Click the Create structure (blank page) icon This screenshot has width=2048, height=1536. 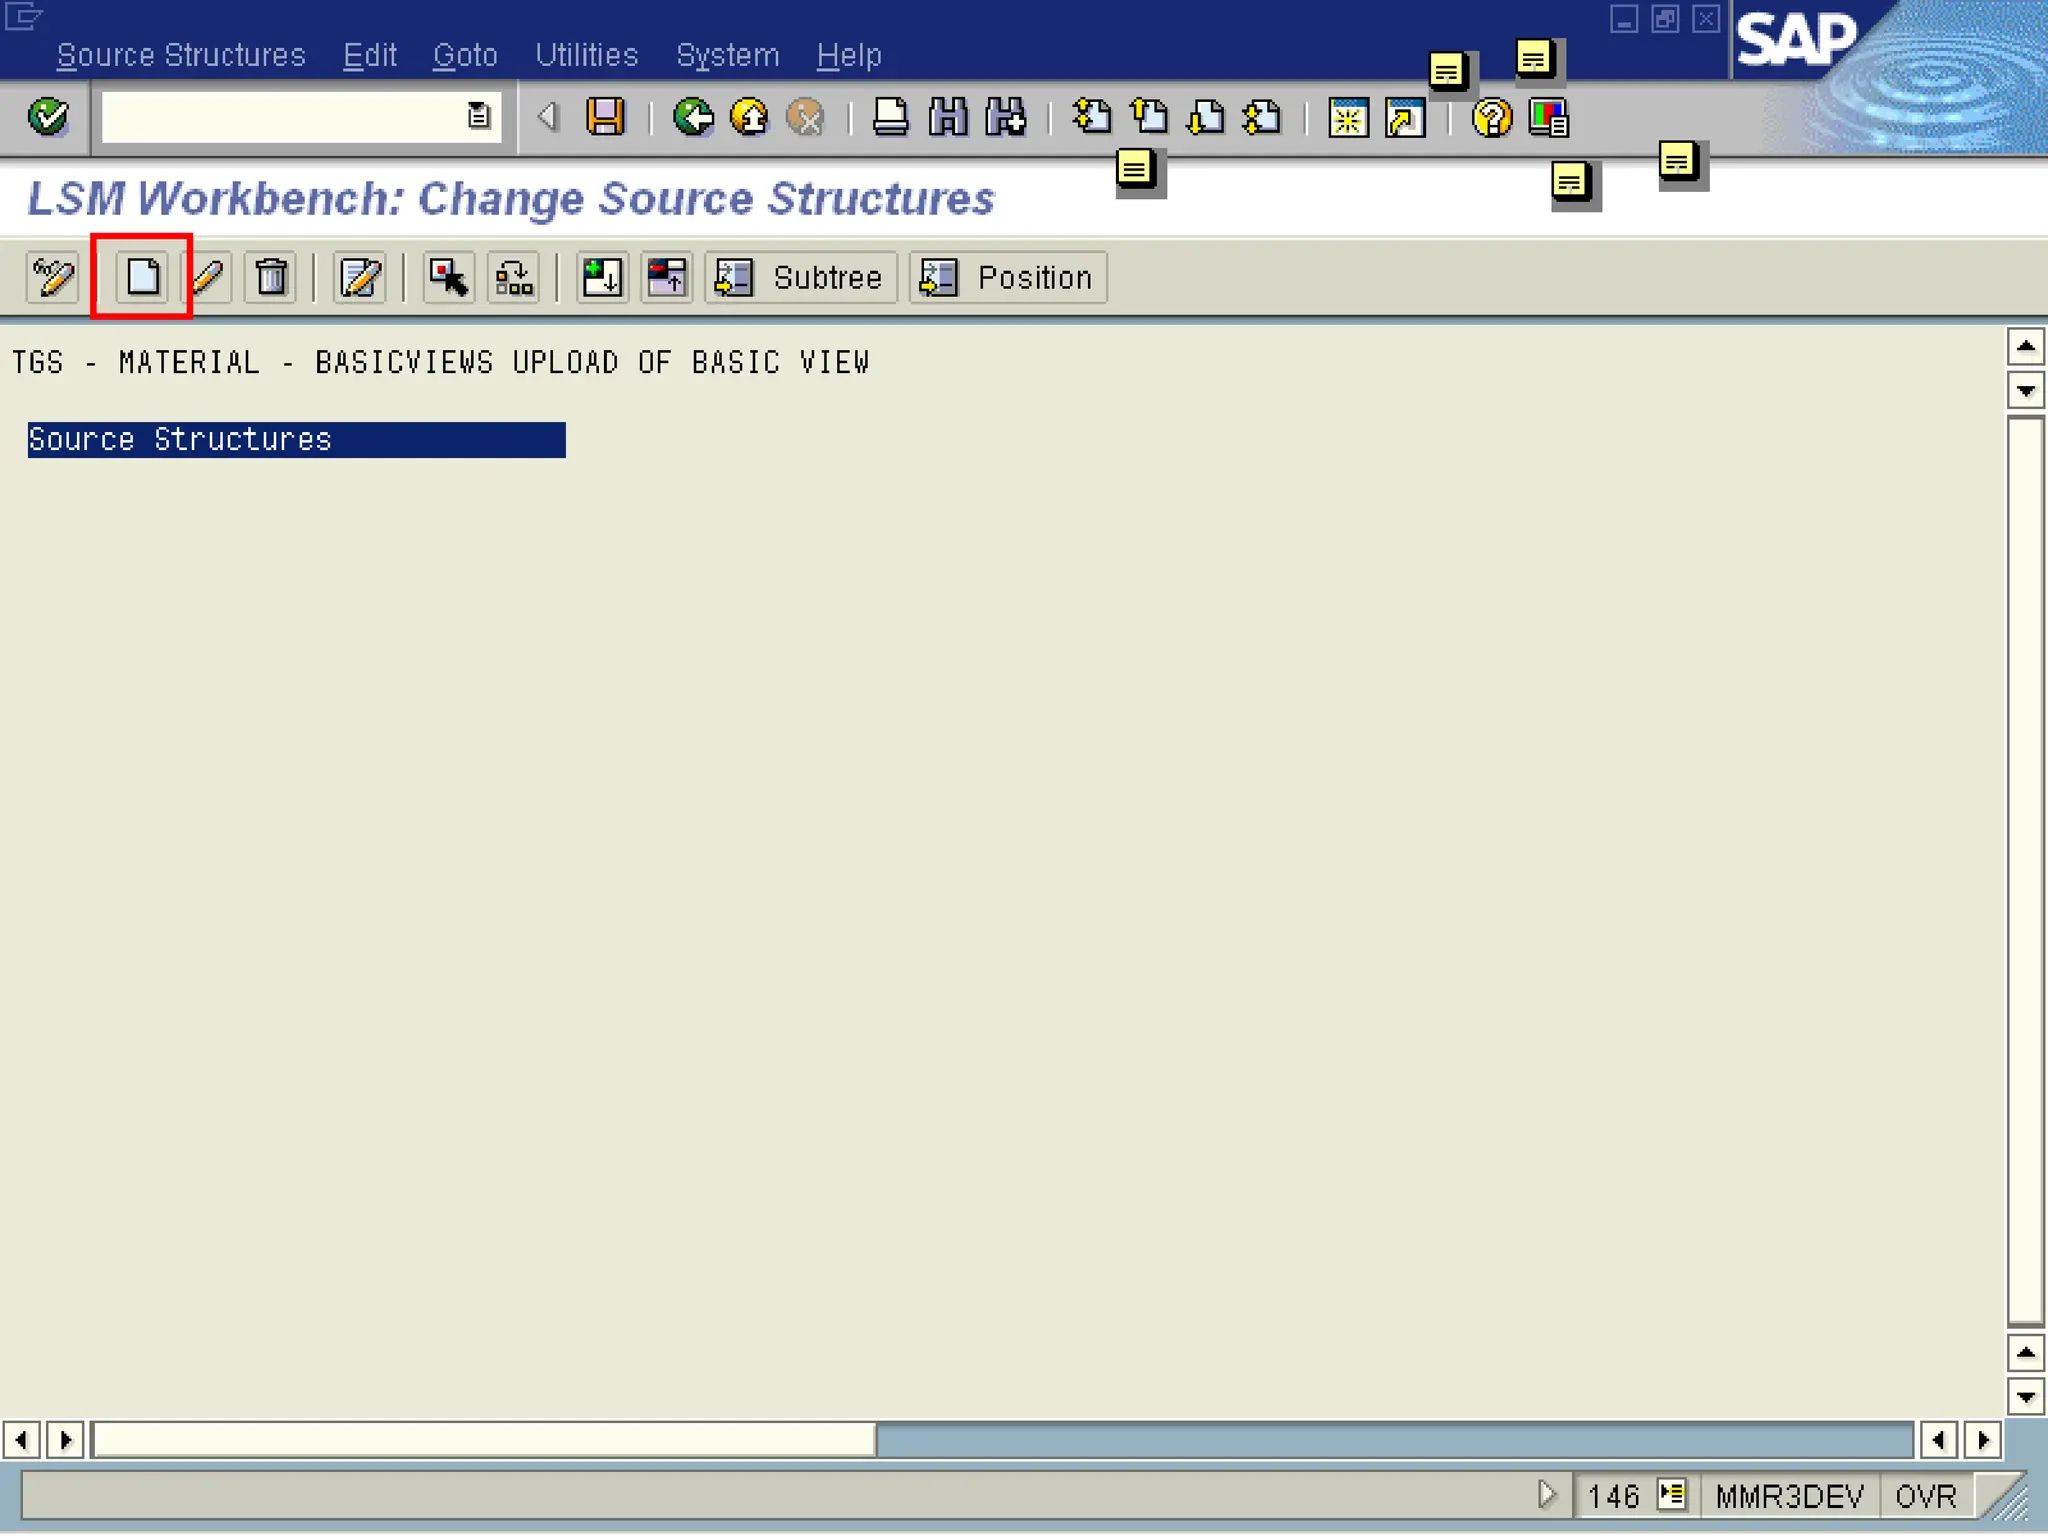[x=142, y=277]
